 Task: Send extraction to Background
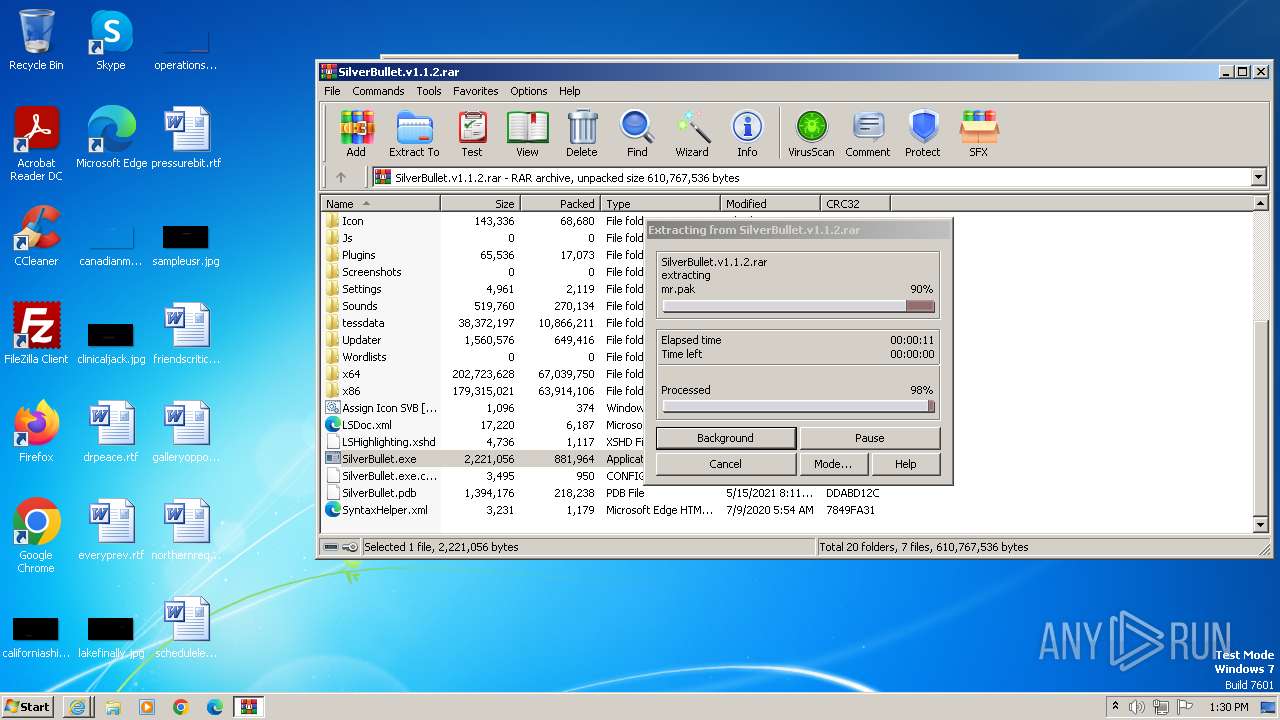pos(725,438)
